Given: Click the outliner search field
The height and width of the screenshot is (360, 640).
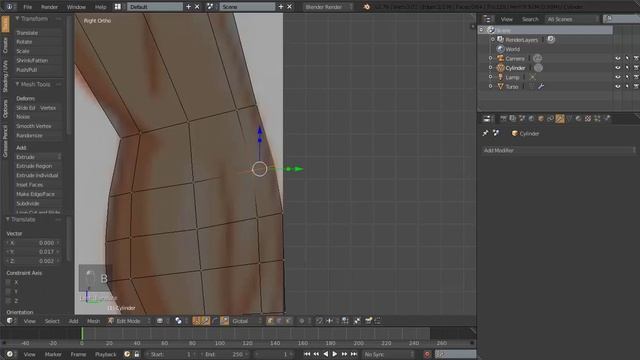Looking at the screenshot, I should click(622, 19).
